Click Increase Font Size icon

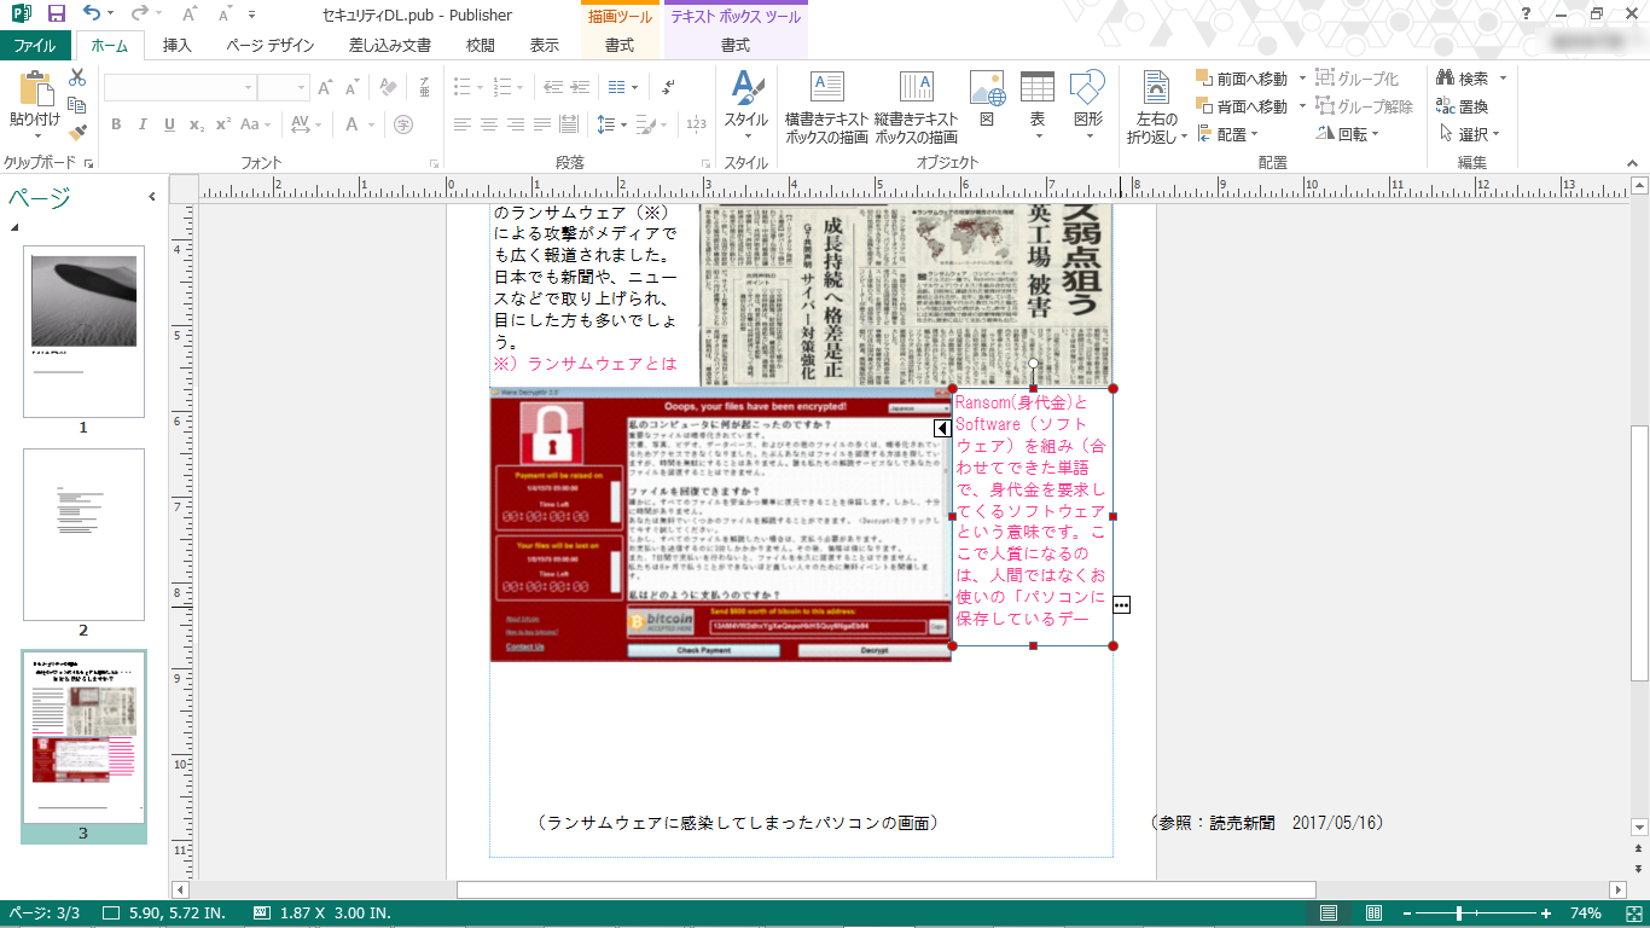click(x=325, y=88)
